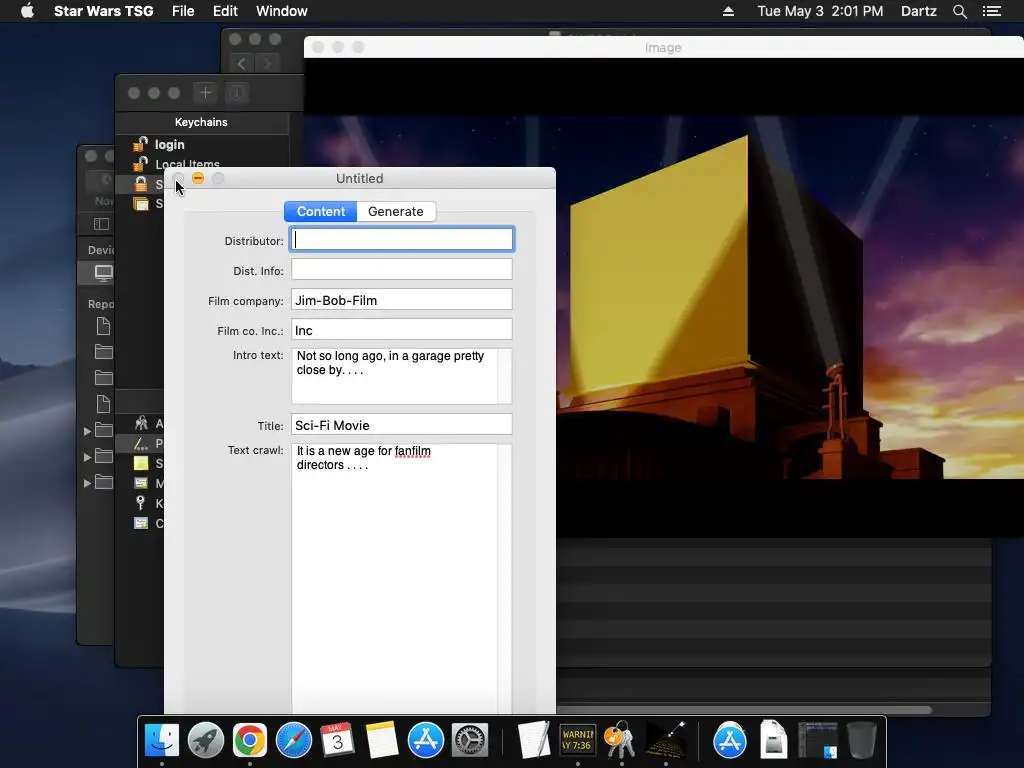1024x768 pixels.
Task: Open the File menu
Action: coord(183,11)
